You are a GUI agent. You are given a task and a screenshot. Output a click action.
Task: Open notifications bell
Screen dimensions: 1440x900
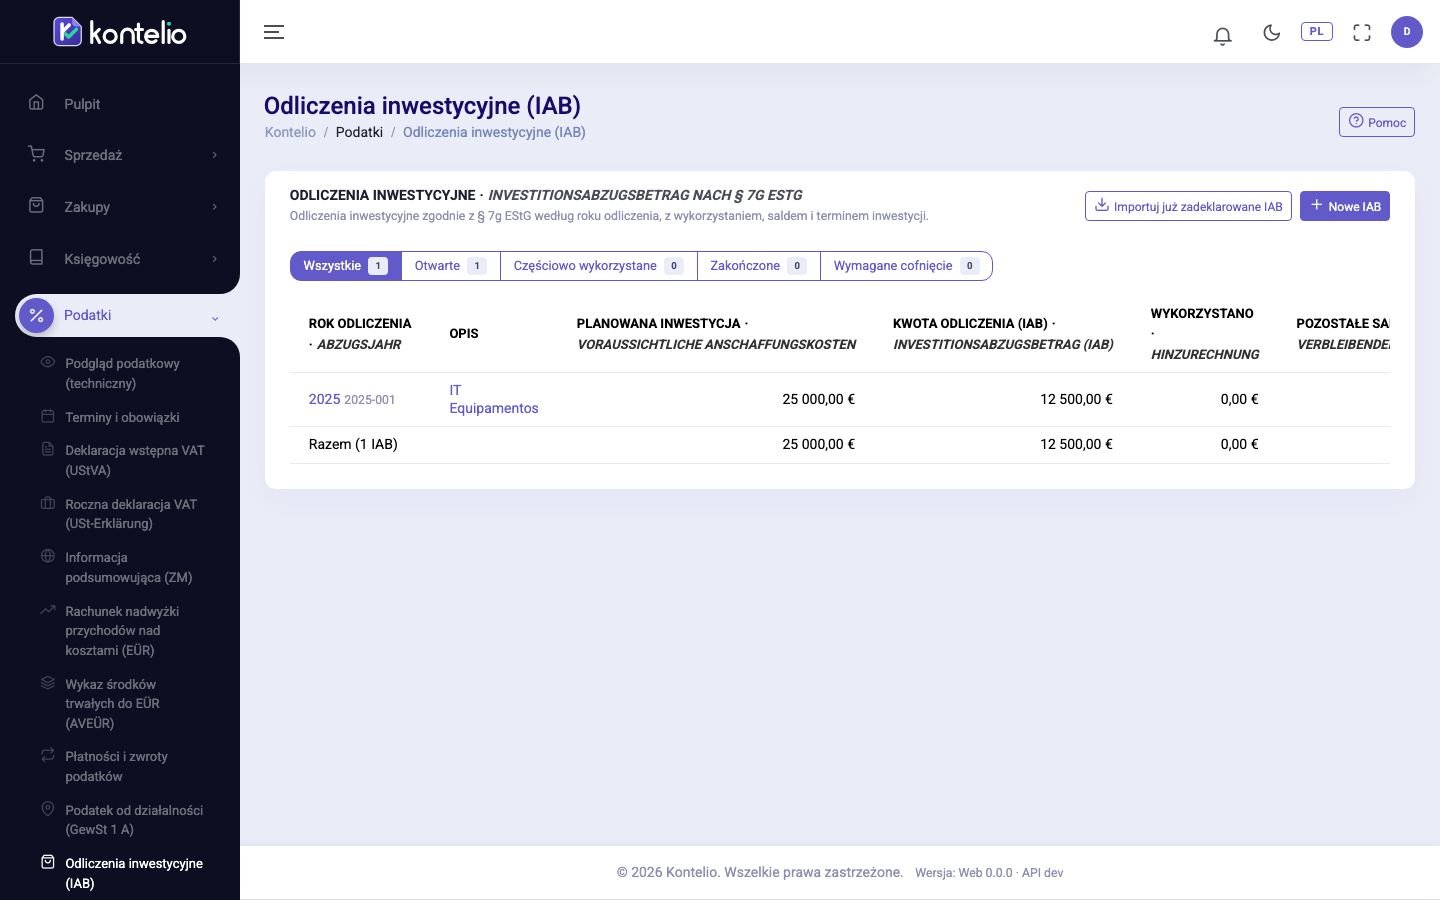[x=1222, y=35]
